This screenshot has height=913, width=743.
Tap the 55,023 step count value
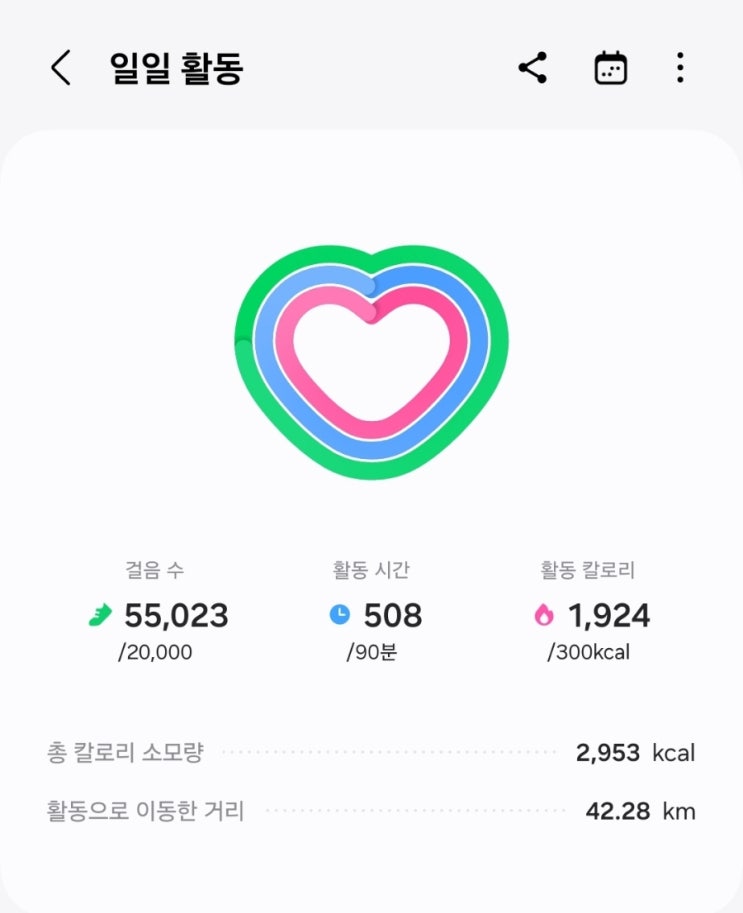pos(176,616)
